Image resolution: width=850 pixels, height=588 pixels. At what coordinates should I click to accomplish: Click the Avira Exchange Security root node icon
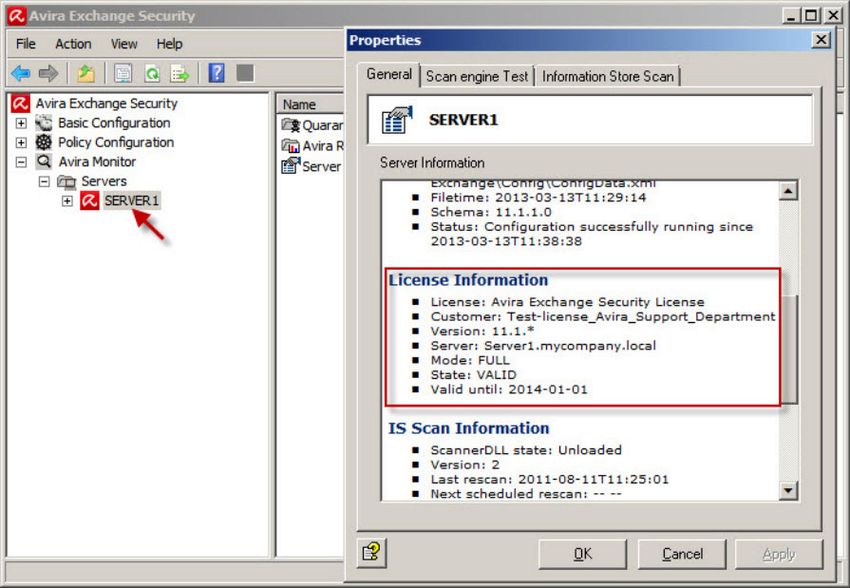(21, 103)
